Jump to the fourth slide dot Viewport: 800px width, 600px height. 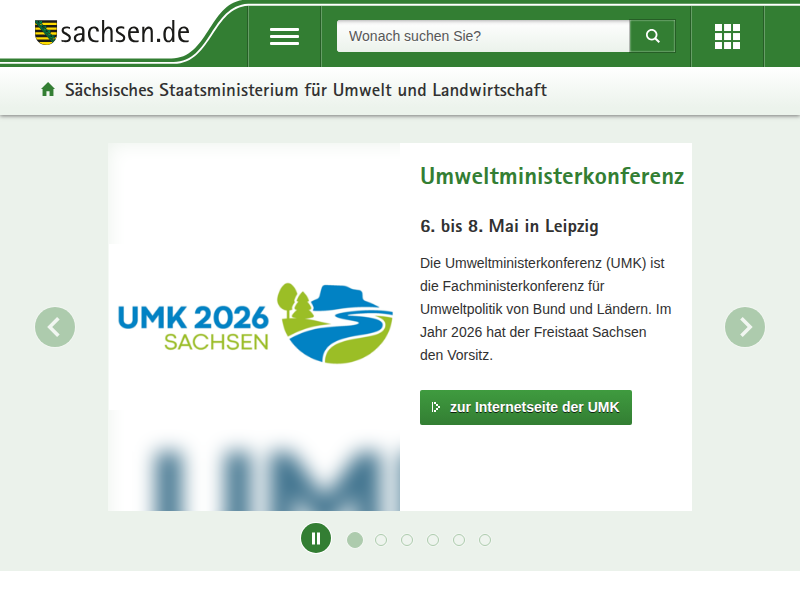click(433, 540)
